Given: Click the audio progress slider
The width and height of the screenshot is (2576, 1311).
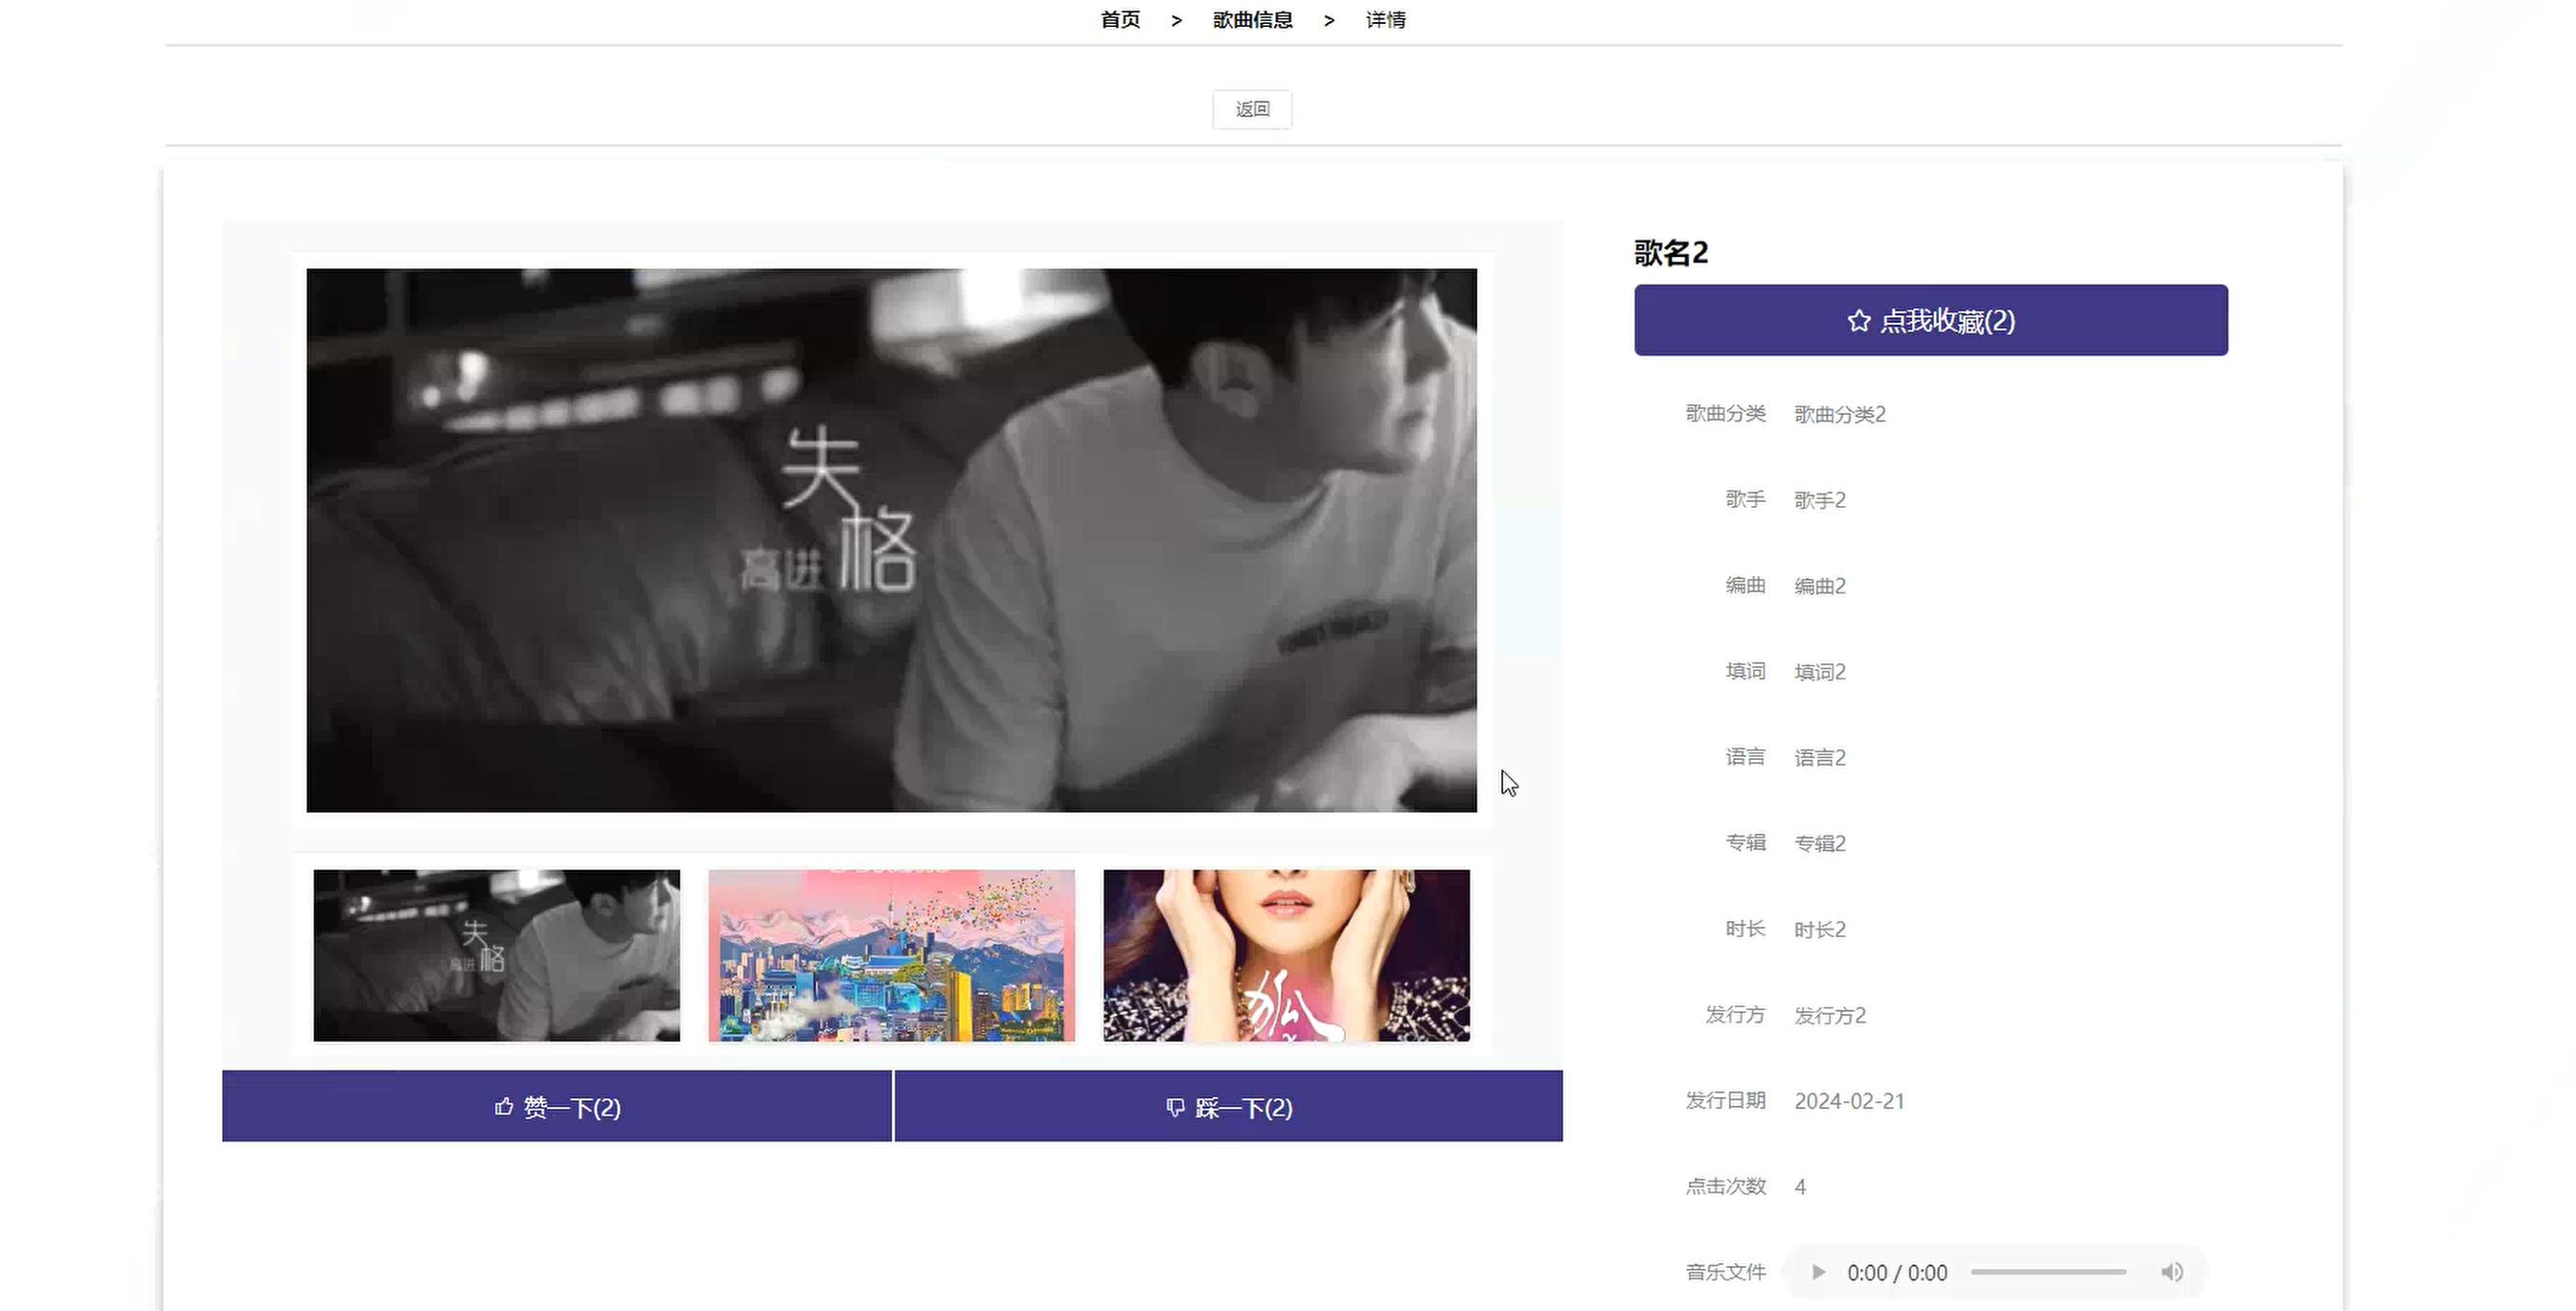Looking at the screenshot, I should coord(2048,1272).
